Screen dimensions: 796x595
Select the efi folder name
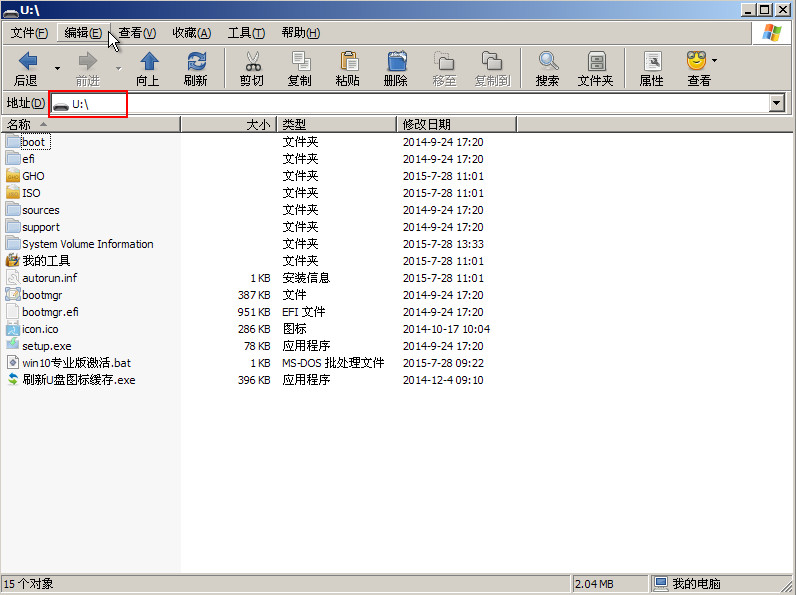pos(28,159)
